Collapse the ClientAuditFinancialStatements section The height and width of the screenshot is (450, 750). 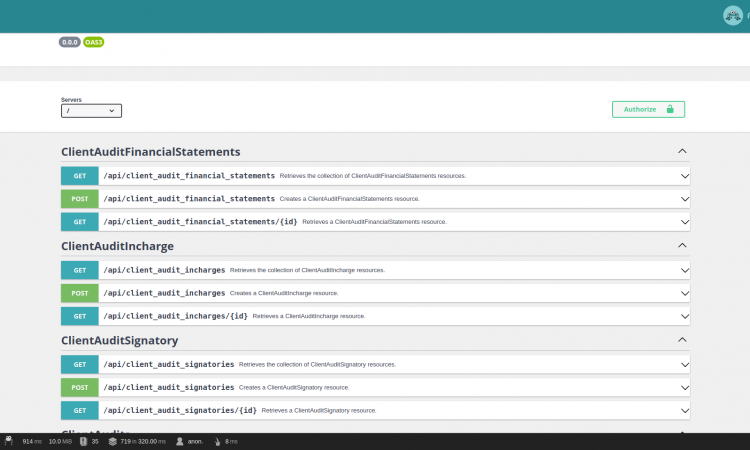click(x=682, y=151)
